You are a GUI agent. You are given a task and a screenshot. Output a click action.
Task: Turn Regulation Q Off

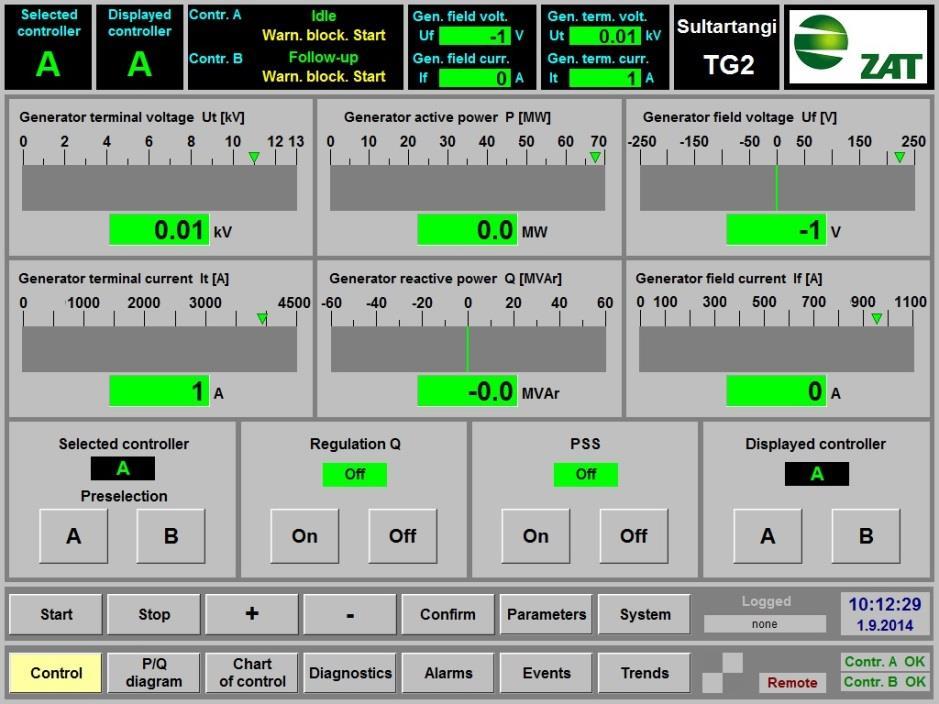coord(402,536)
